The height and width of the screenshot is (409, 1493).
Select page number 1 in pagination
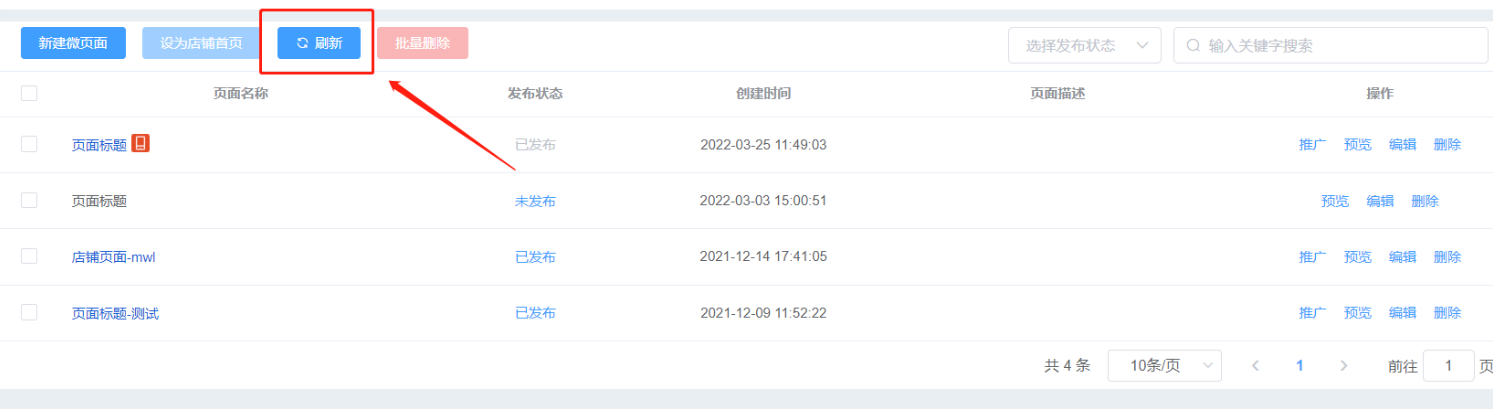pyautogui.click(x=1300, y=365)
